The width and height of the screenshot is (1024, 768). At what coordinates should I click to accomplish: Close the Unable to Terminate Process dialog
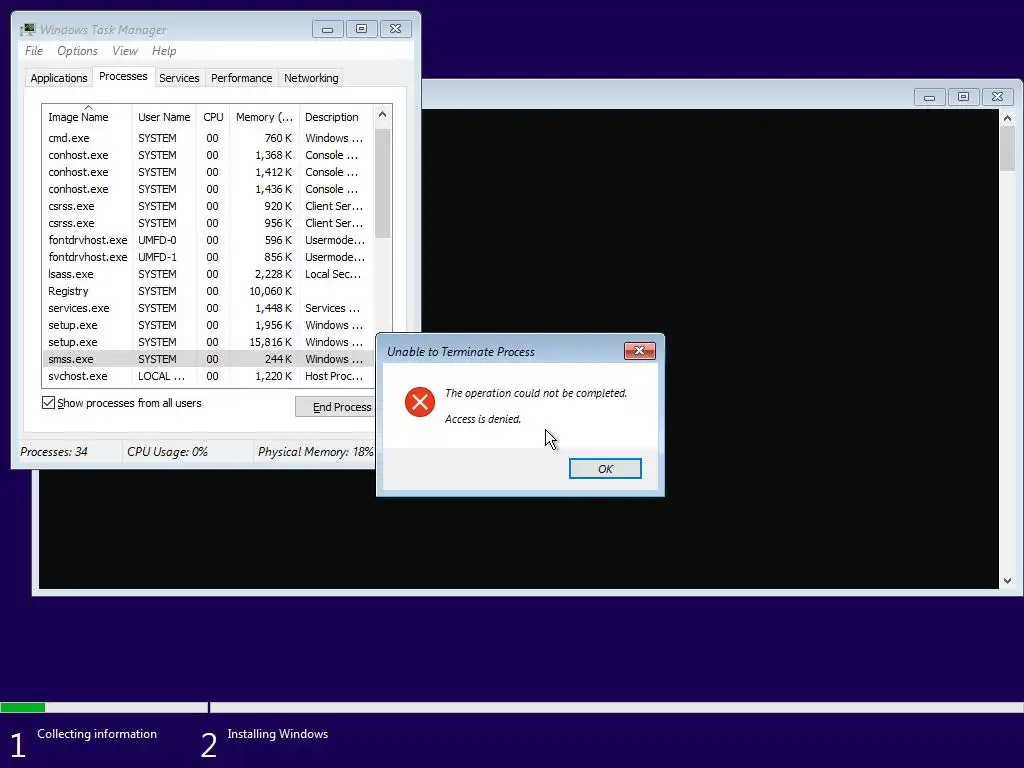tap(639, 351)
